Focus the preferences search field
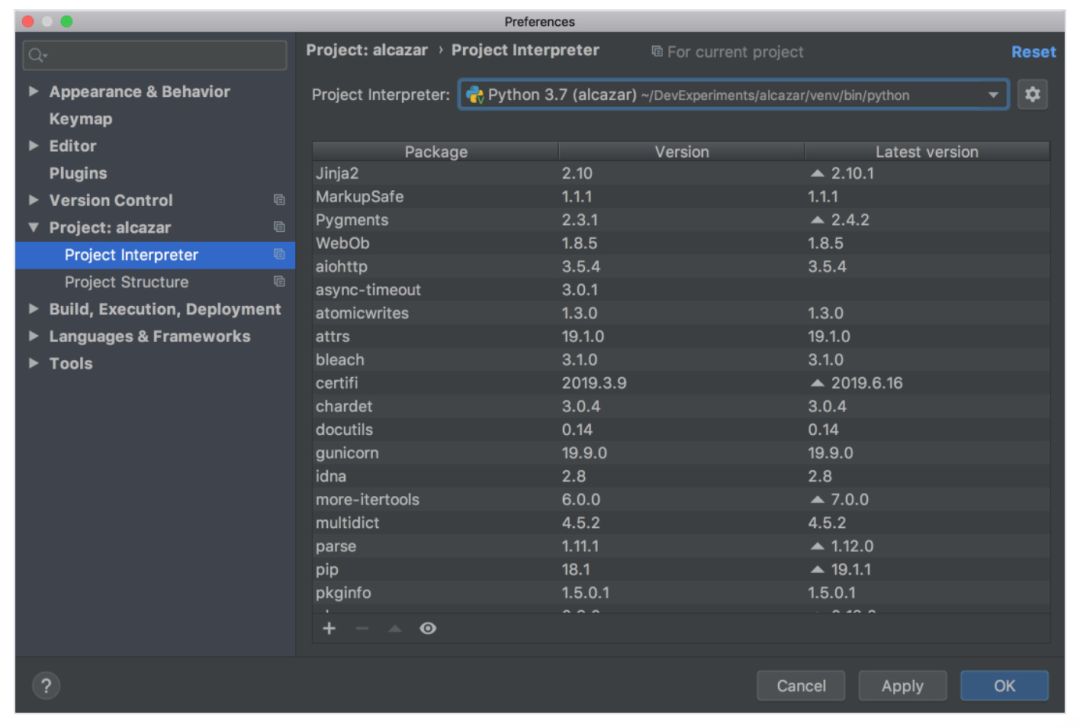The width and height of the screenshot is (1080, 728). point(155,55)
